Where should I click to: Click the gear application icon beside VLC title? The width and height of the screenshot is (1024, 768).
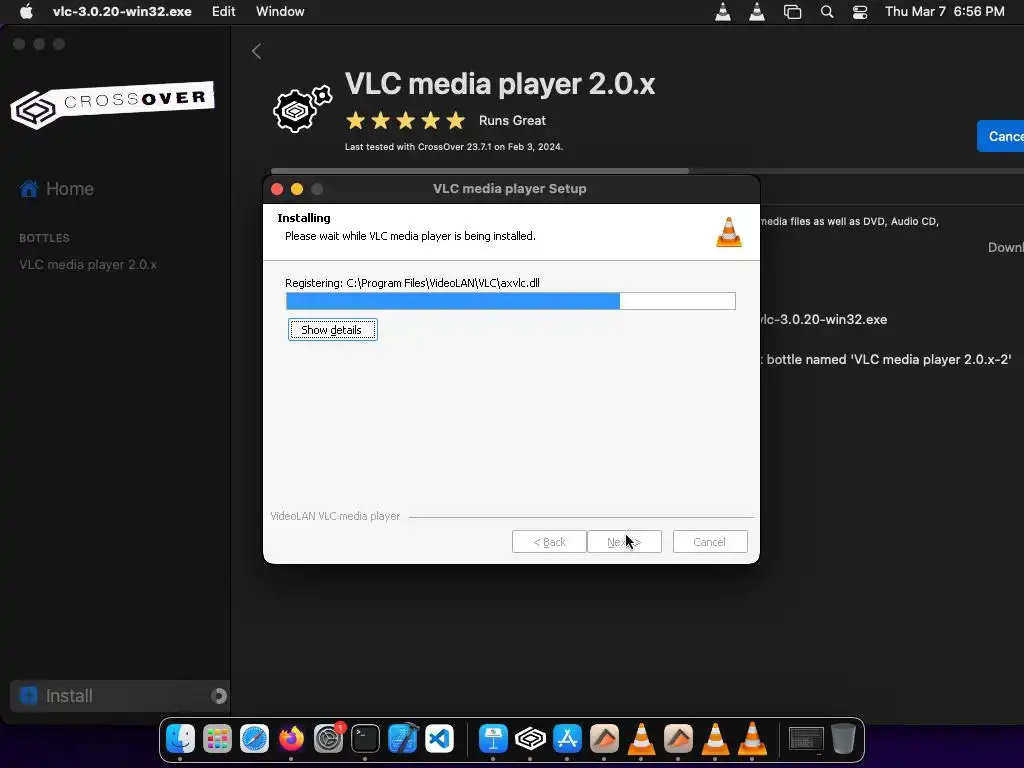coord(302,109)
